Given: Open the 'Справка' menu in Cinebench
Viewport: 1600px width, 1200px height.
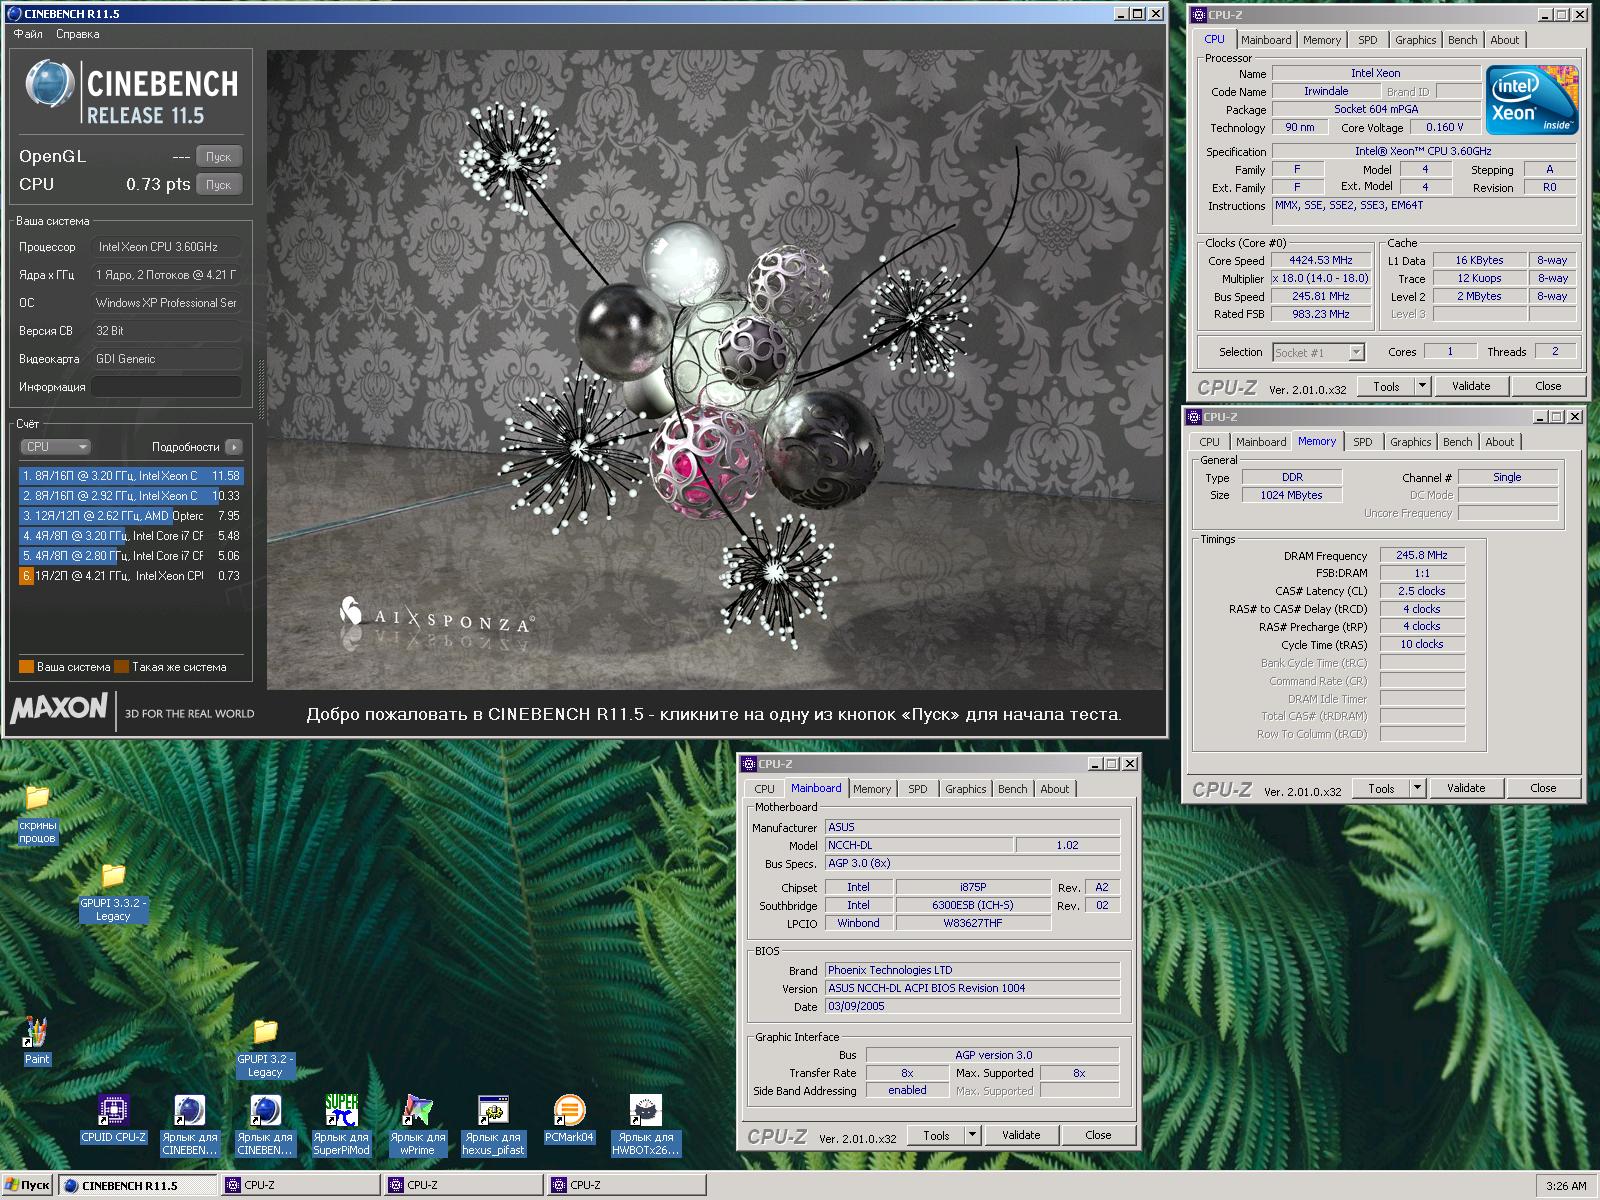Looking at the screenshot, I should pos(78,34).
